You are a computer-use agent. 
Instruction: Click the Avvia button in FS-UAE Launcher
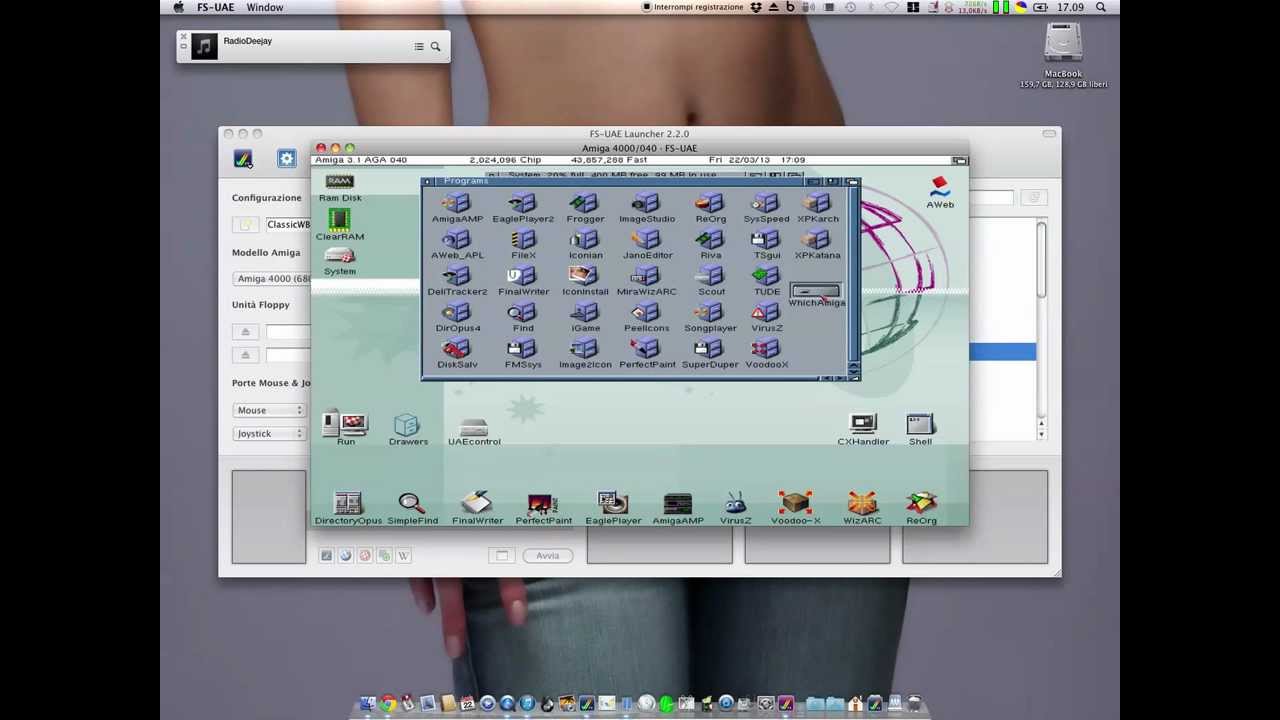tap(547, 556)
